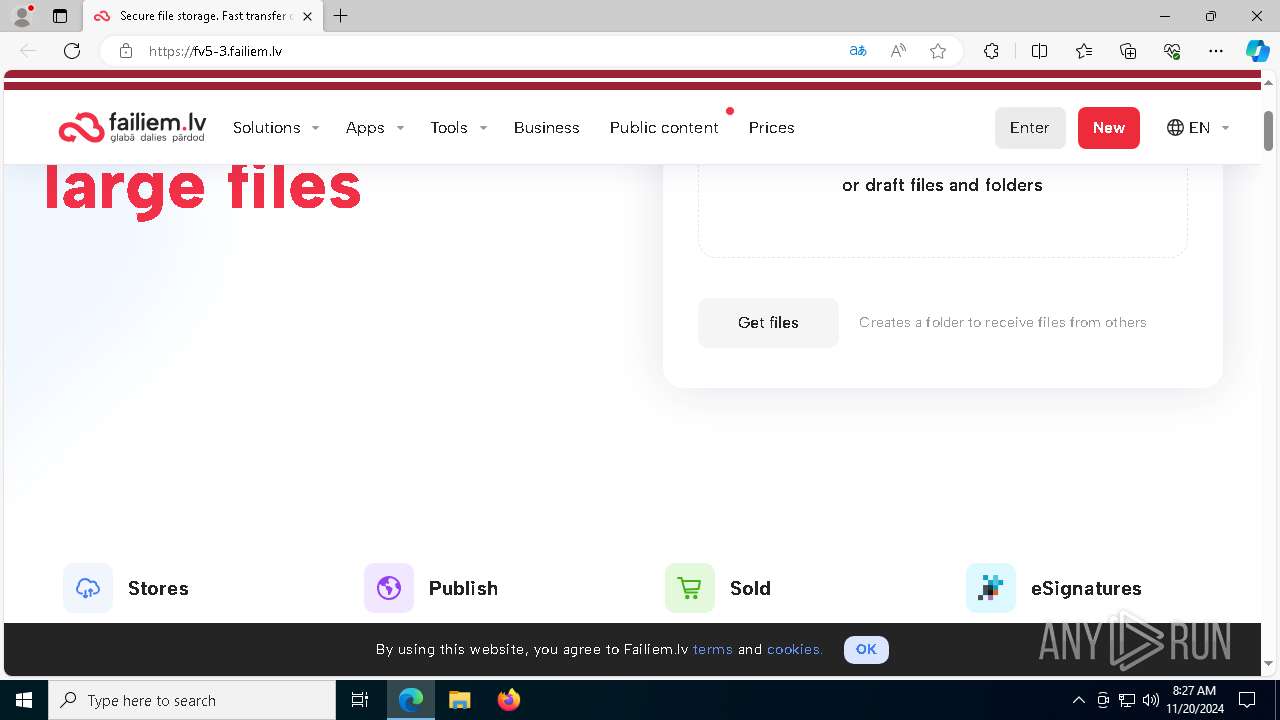The height and width of the screenshot is (720, 1280).
Task: Open the volume control in the tray
Action: pos(1150,700)
